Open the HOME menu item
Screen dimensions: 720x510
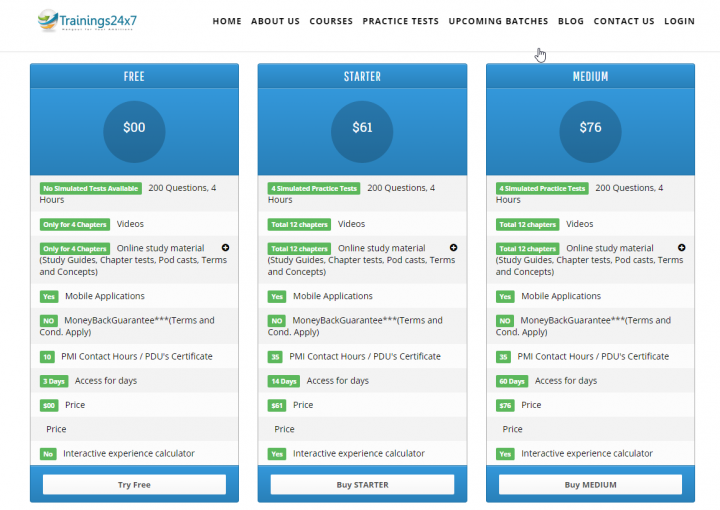[227, 21]
